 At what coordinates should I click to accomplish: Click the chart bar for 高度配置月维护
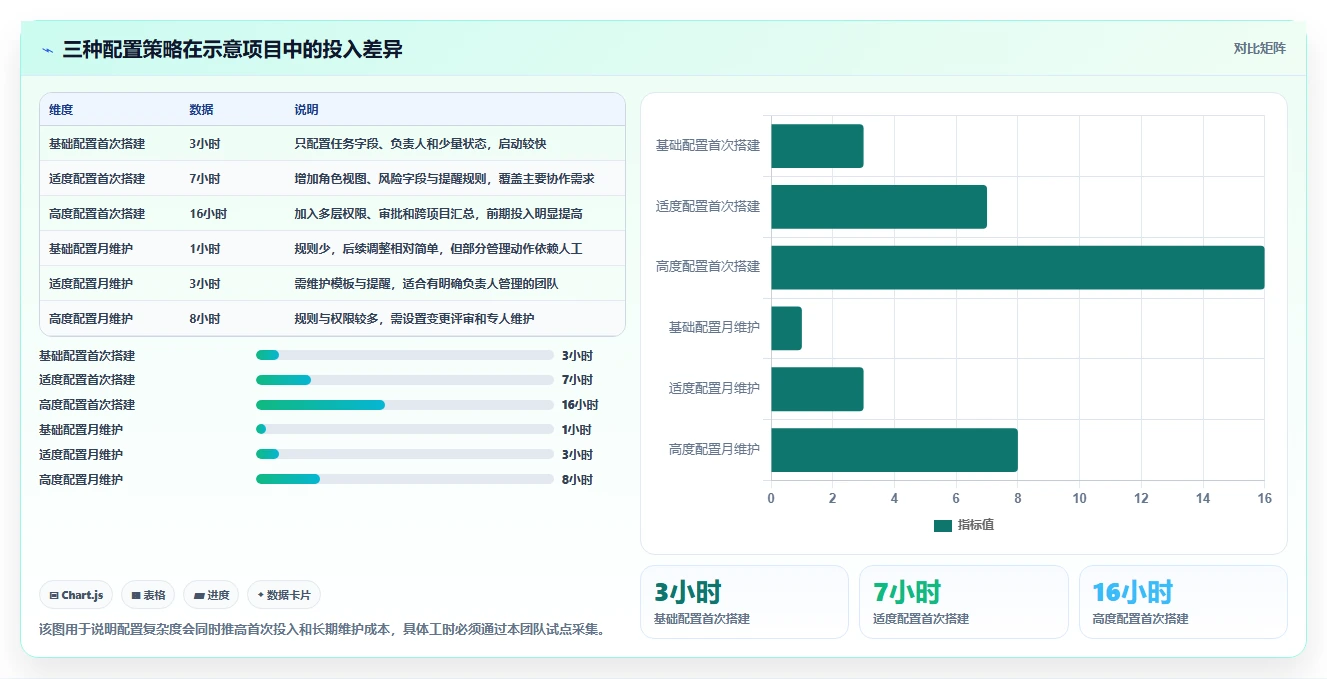point(894,450)
